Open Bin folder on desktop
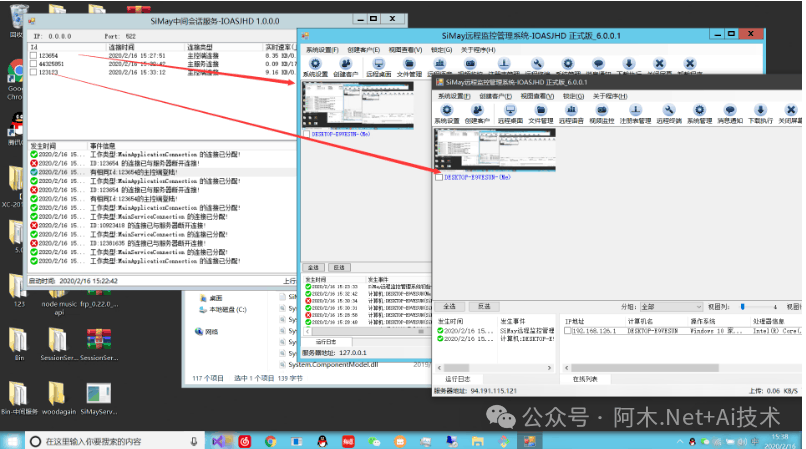 pos(19,344)
